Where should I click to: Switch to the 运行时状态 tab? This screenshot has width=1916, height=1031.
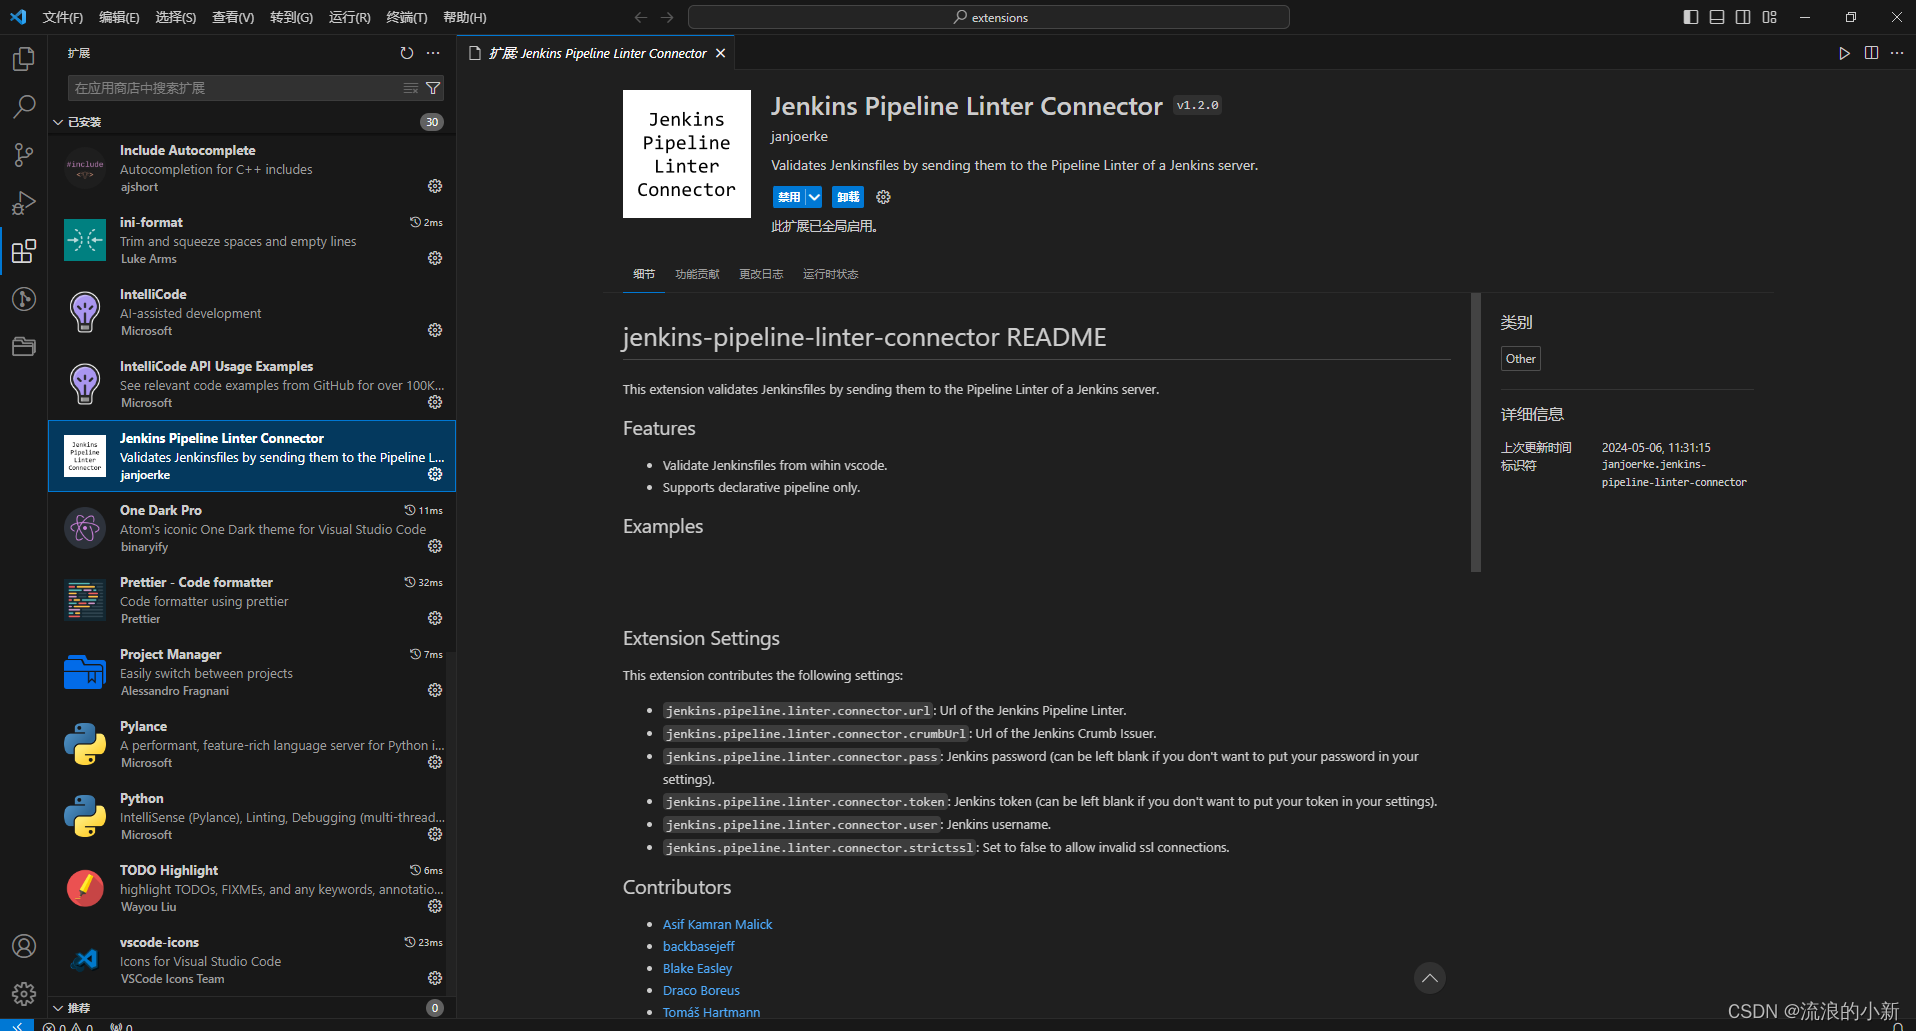point(830,274)
